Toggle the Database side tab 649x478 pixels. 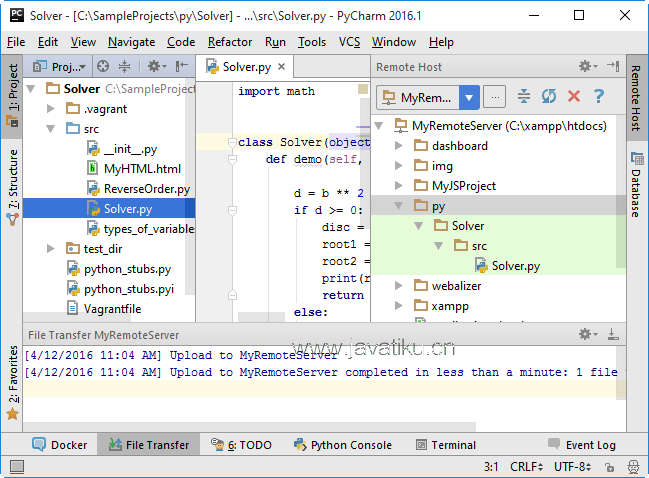tap(637, 185)
